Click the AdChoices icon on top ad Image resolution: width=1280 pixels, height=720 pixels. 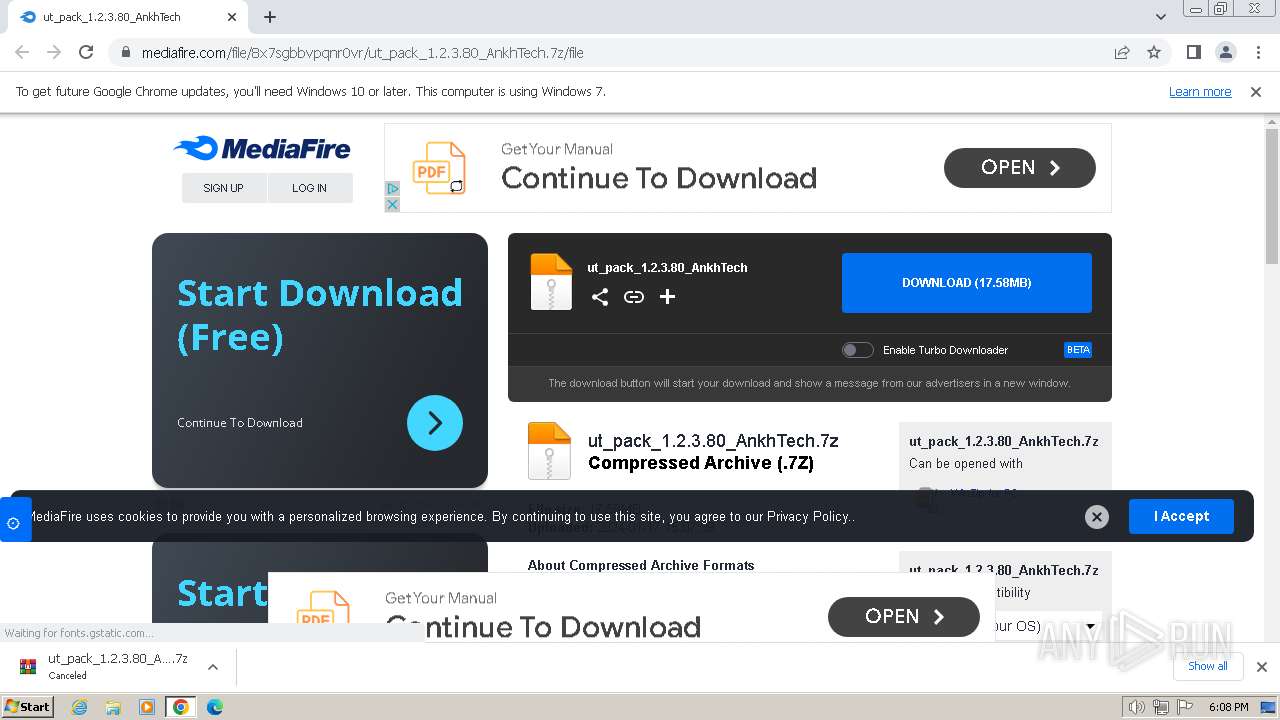pos(392,188)
